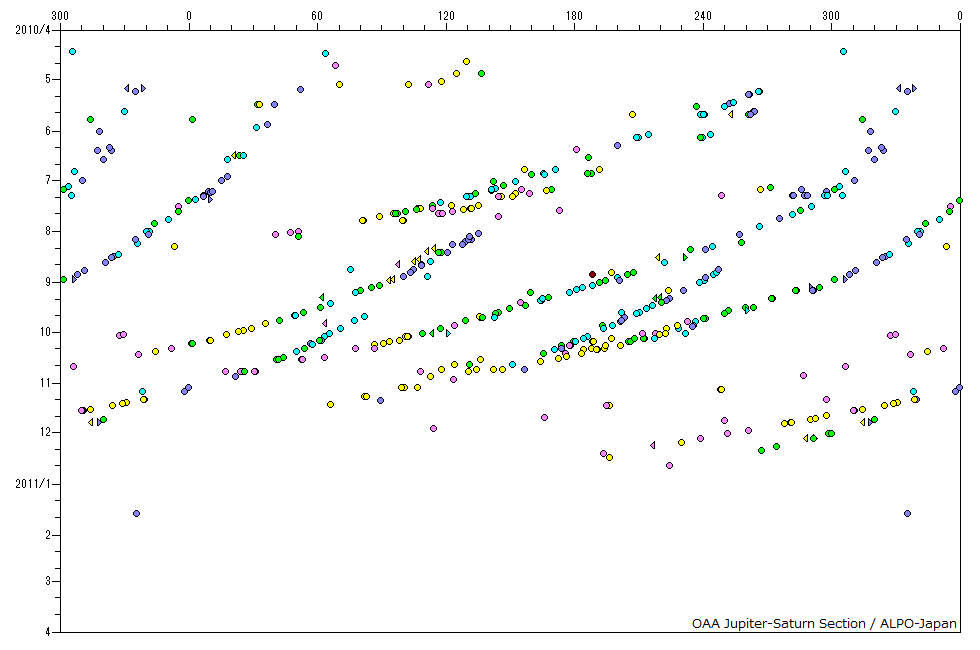The width and height of the screenshot is (980, 650).
Task: Click the "2010/4" date label
Action: tap(33, 30)
